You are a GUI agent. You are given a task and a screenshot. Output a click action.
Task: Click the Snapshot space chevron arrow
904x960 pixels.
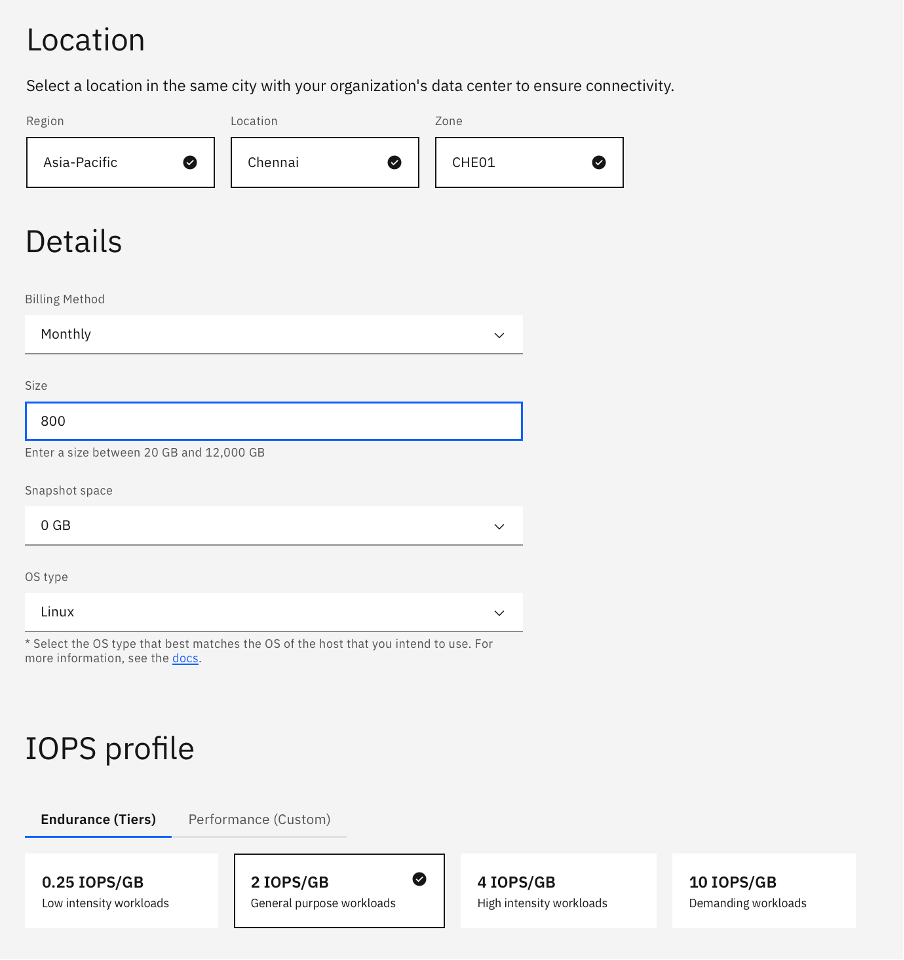[499, 527]
